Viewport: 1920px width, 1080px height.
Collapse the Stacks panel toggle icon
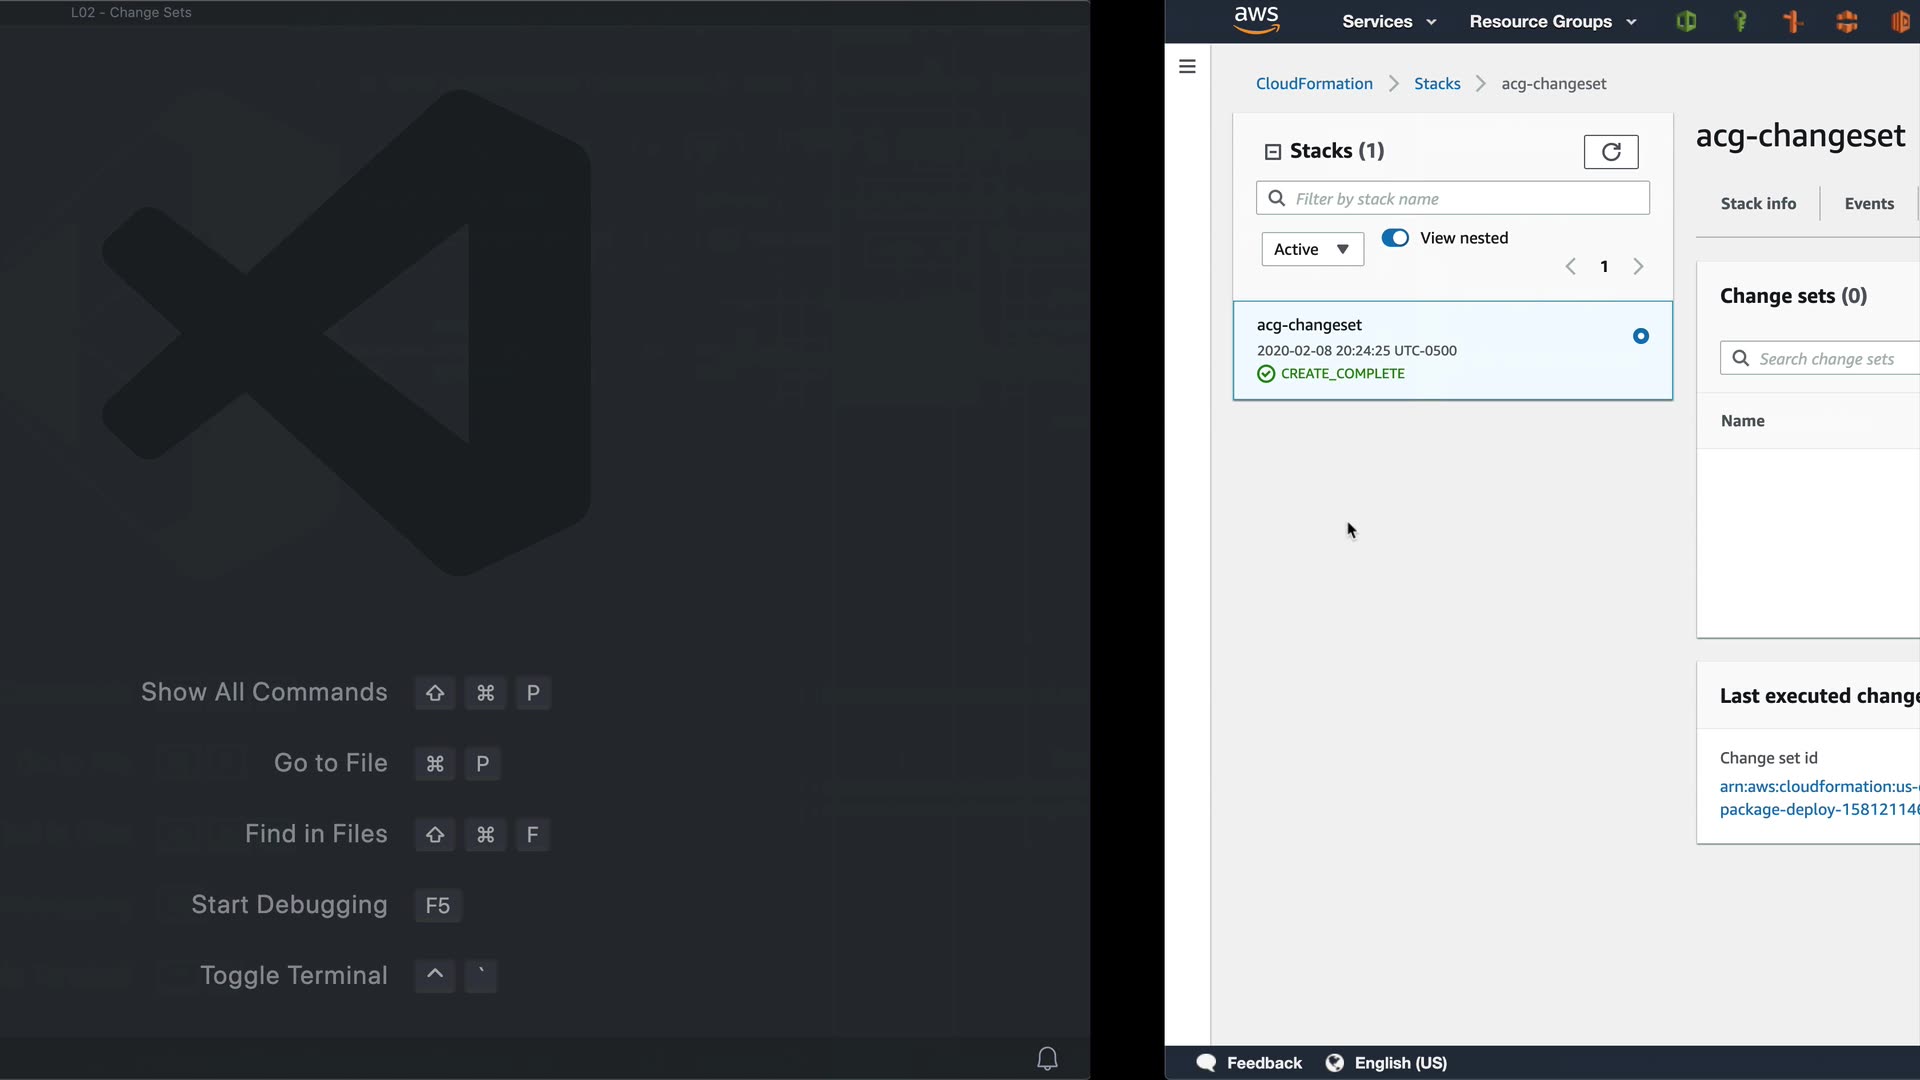tap(1273, 152)
